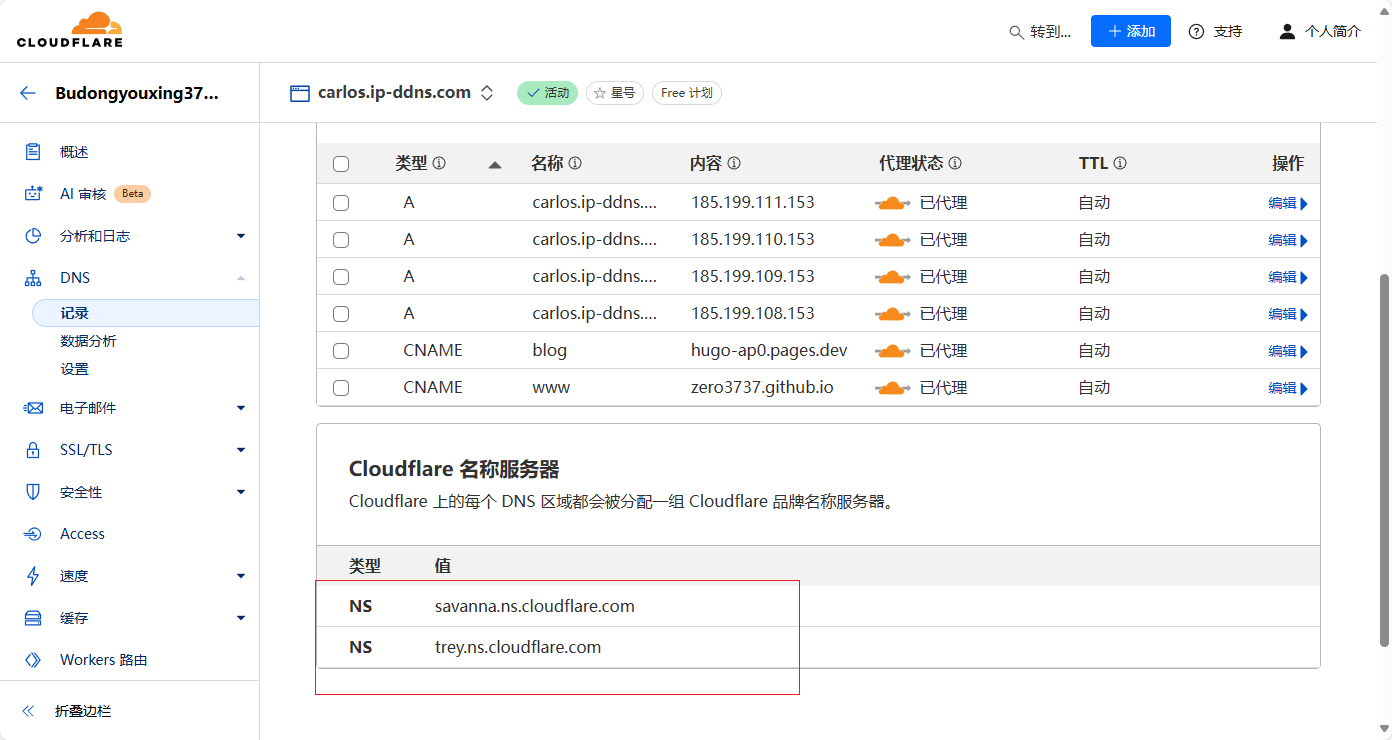Open the 记录 DNS submenu item
Viewport: 1392px width, 740px height.
[146, 313]
